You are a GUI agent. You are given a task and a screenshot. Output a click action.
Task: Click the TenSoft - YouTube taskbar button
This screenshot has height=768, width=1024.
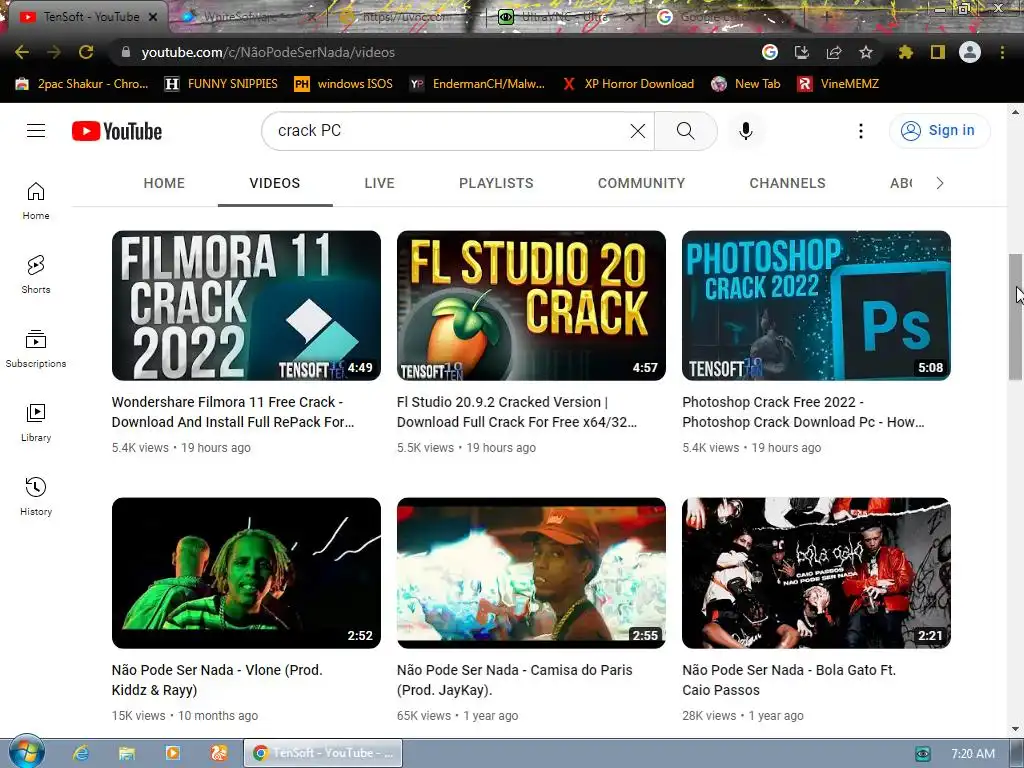(323, 753)
